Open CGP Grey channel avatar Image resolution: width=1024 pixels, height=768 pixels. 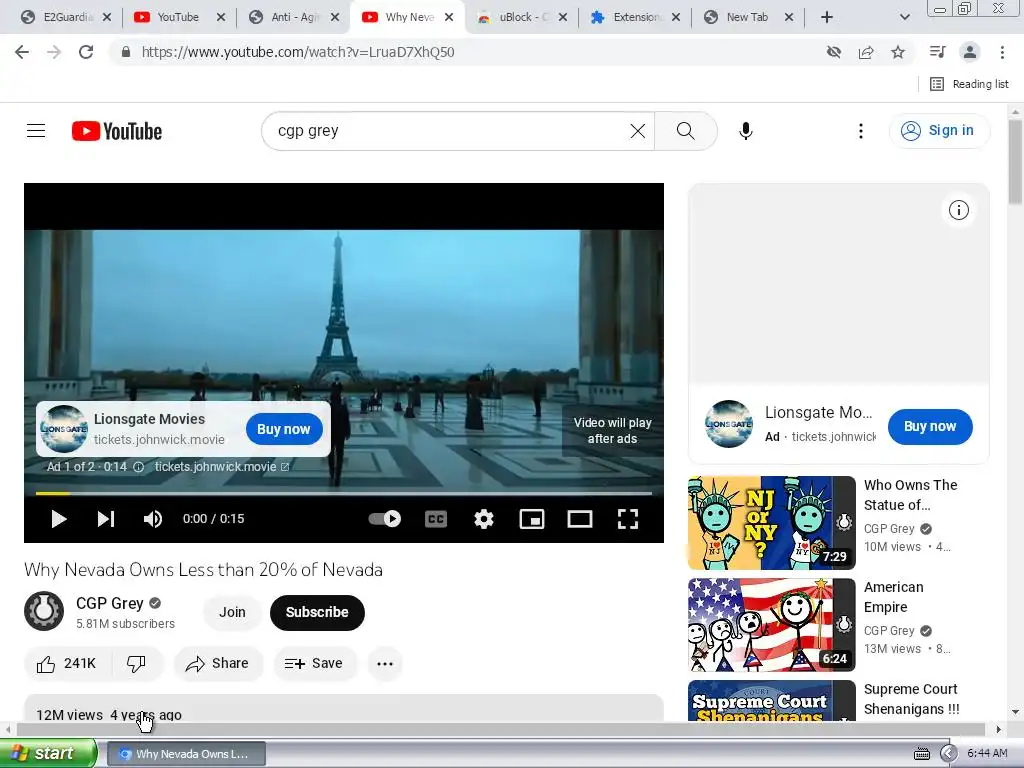(44, 611)
